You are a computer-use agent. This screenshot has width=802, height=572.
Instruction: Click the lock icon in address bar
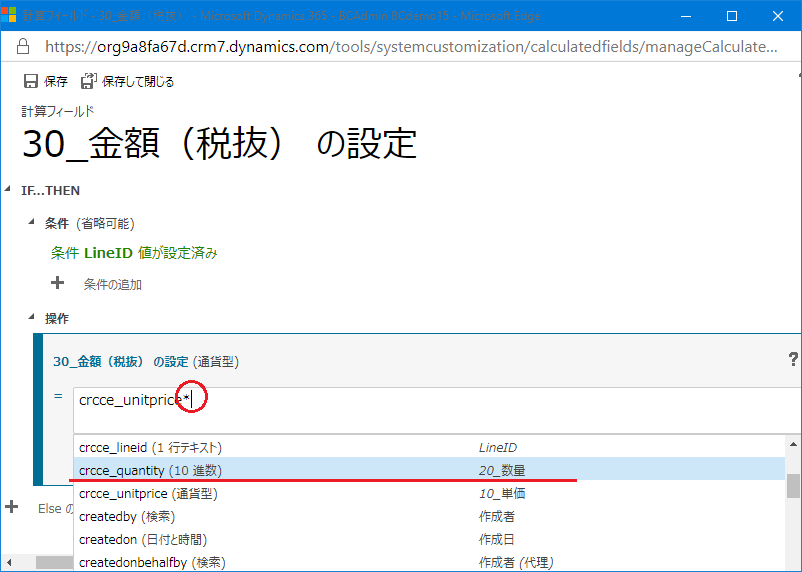pyautogui.click(x=23, y=47)
